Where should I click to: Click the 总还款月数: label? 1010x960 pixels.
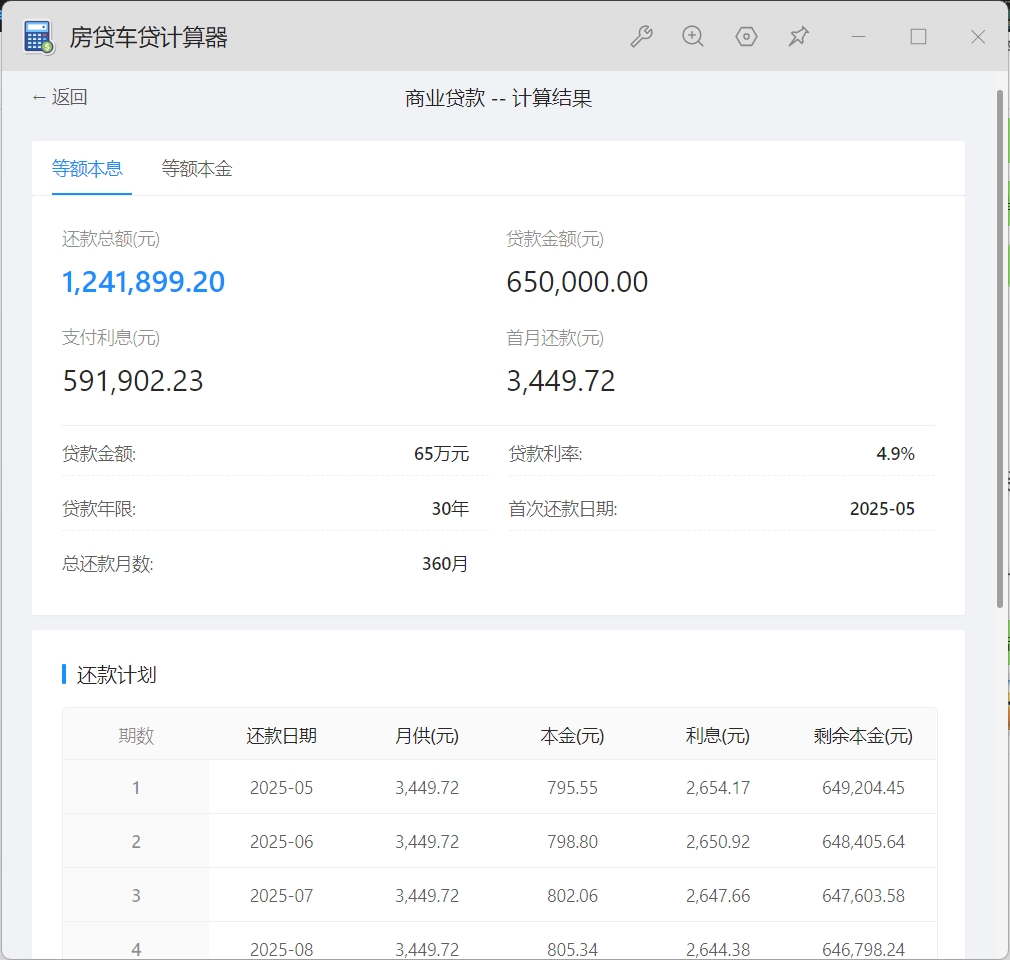pos(108,564)
